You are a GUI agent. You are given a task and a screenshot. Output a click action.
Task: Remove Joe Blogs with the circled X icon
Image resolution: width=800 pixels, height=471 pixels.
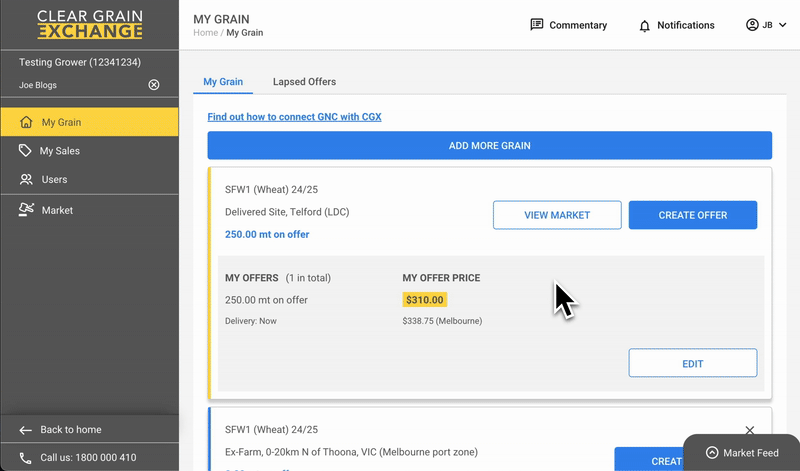[x=154, y=85]
